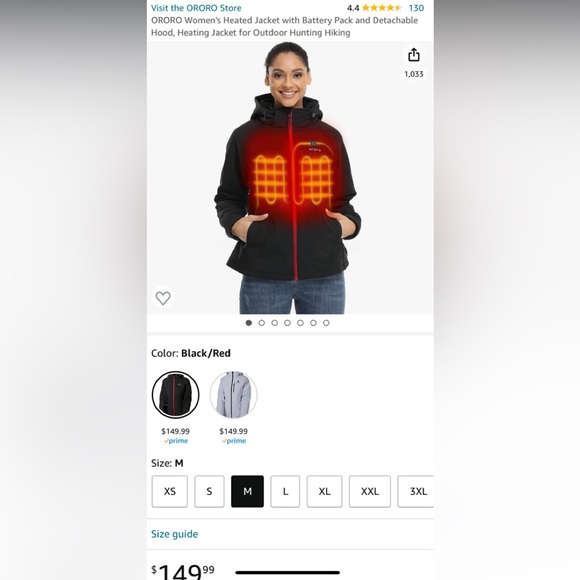580x580 pixels.
Task: Open the 130 ratings count link
Action: [416, 8]
